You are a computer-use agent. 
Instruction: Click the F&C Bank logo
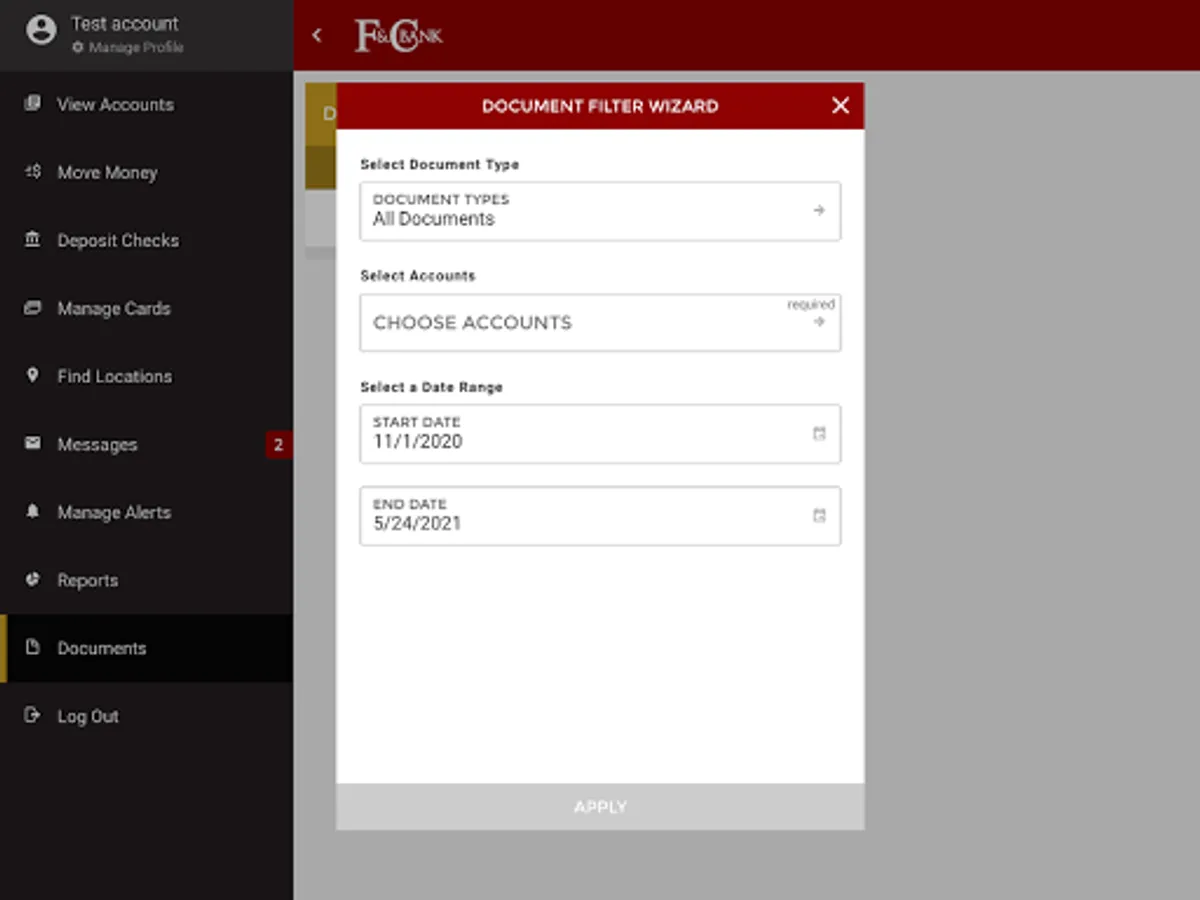(398, 36)
